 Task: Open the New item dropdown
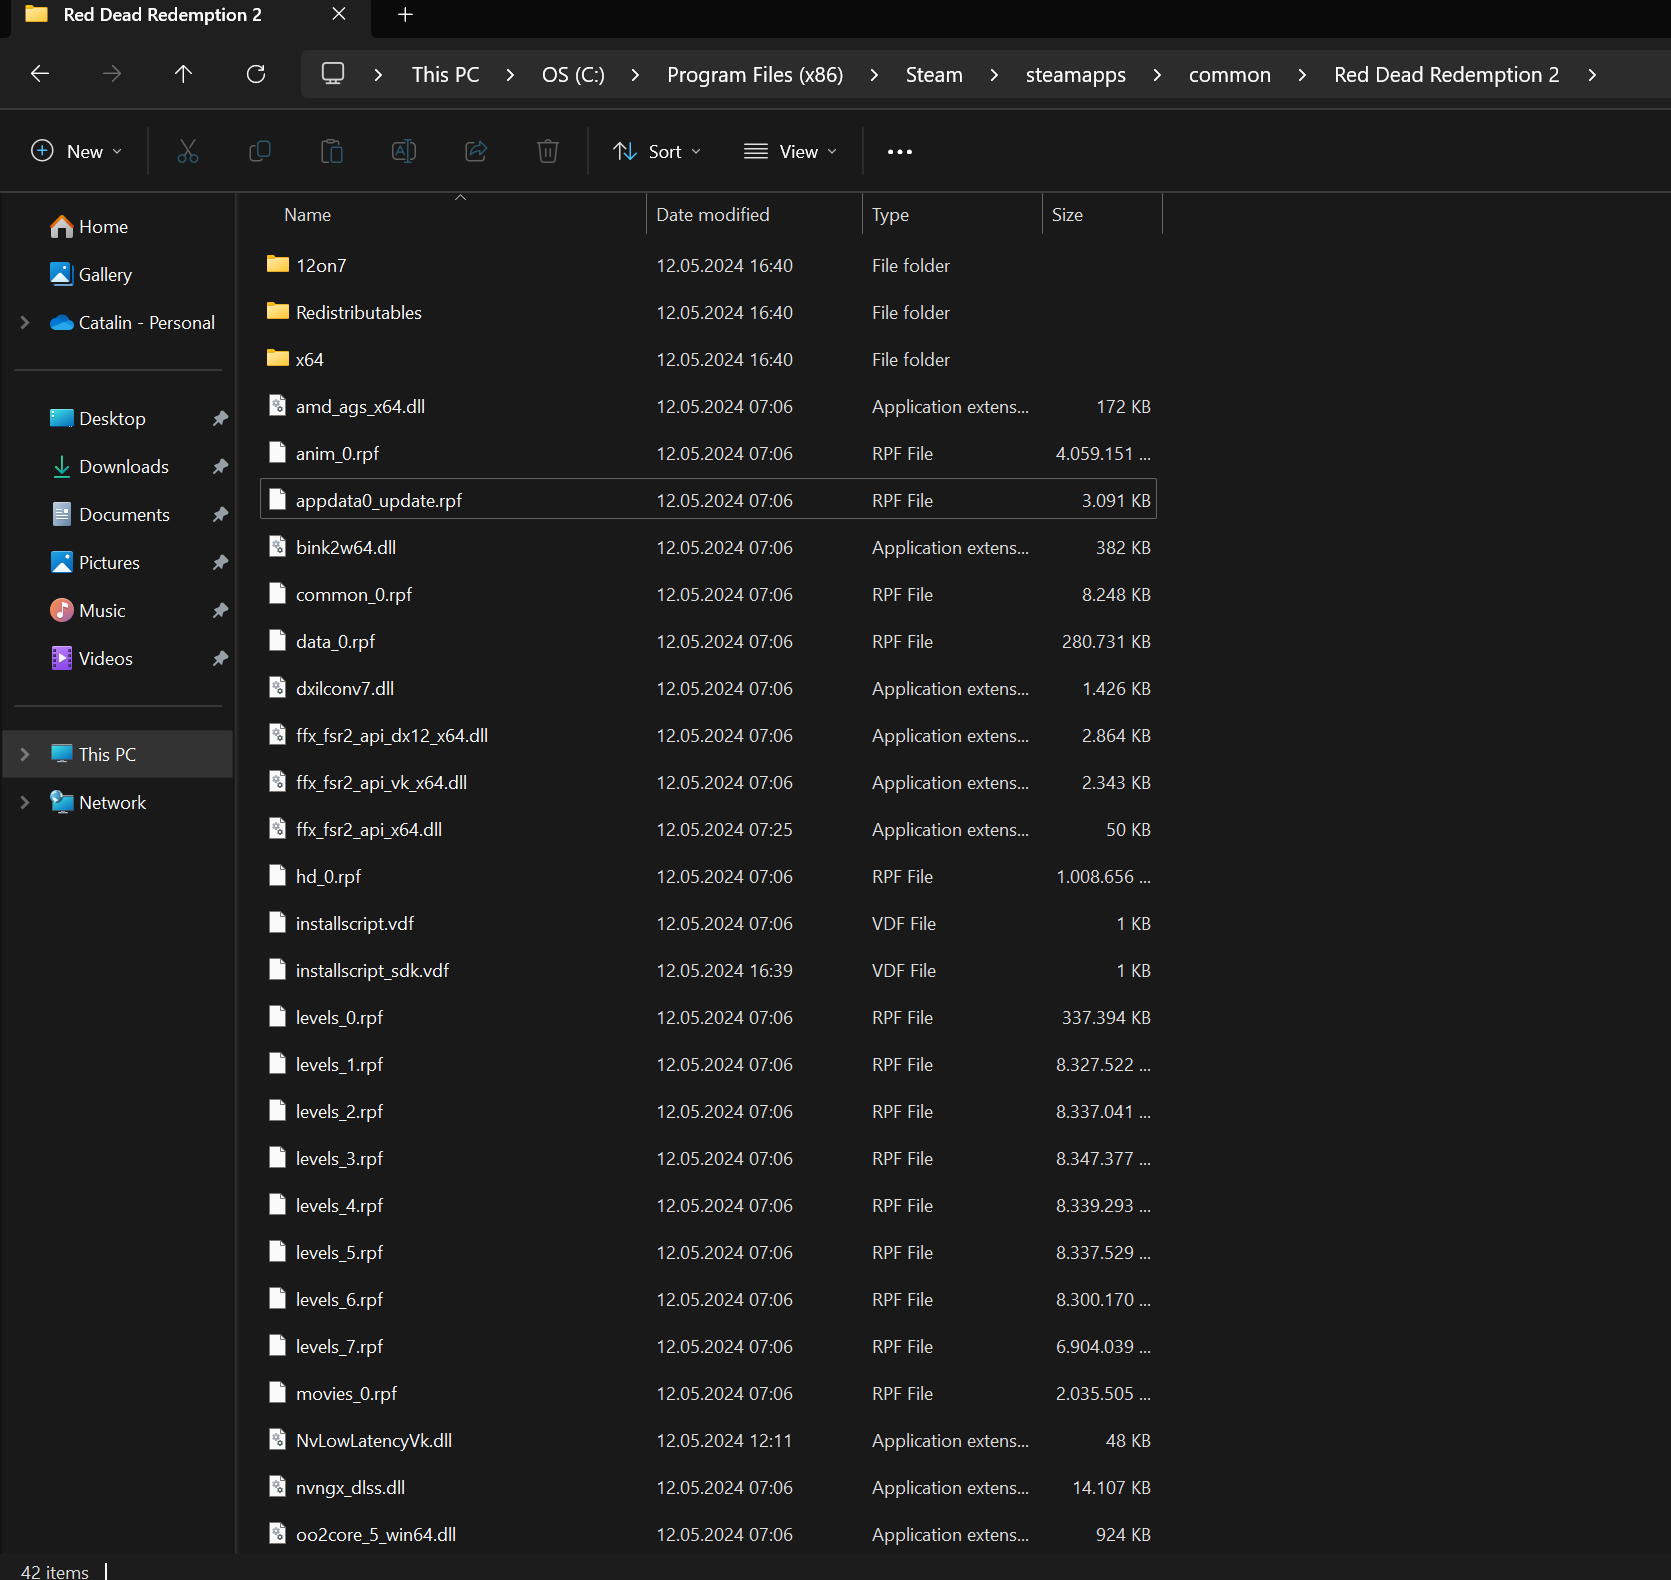pyautogui.click(x=77, y=152)
